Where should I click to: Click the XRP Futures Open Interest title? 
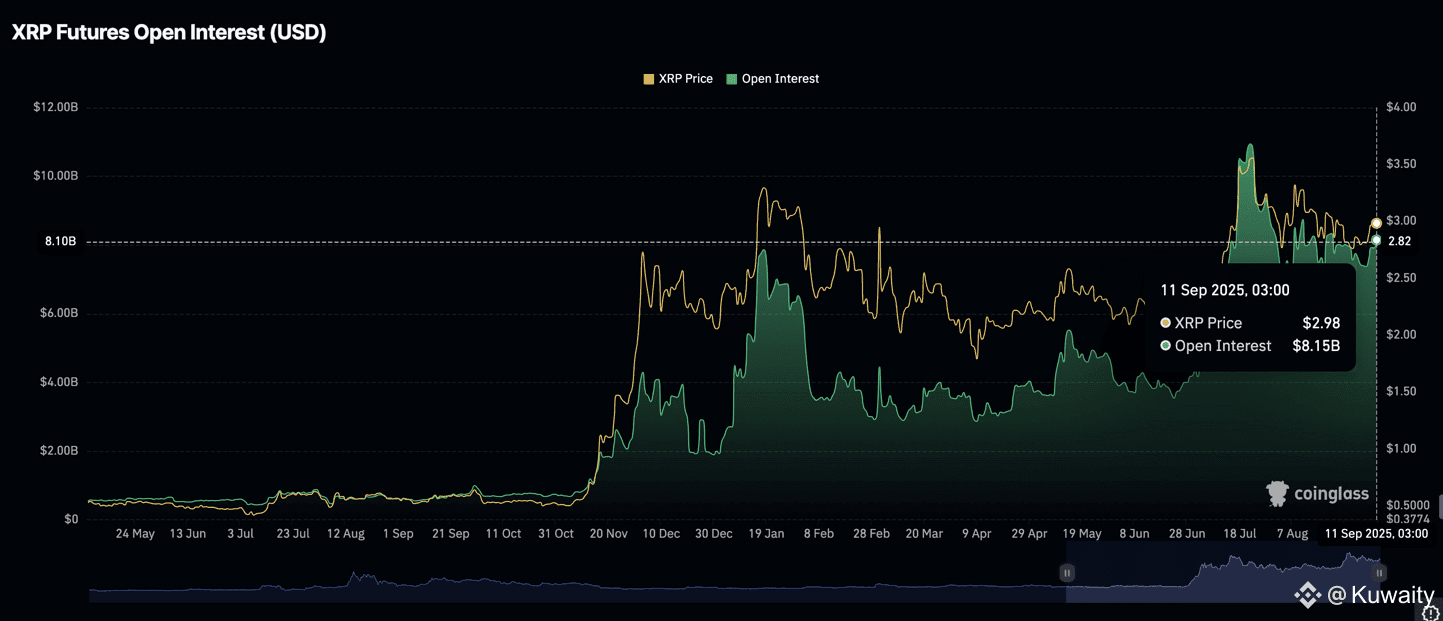(x=169, y=32)
